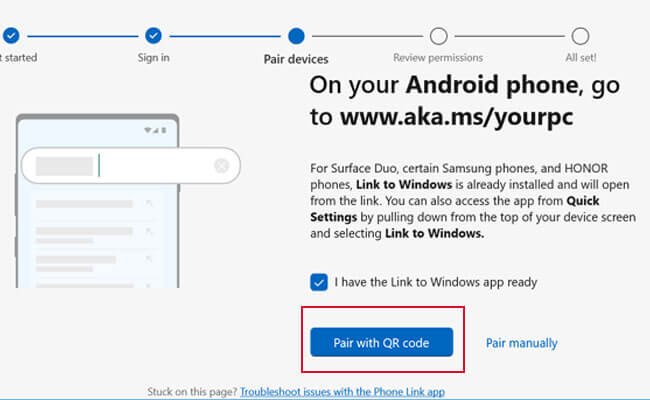Click the Pair with QR code button

(x=381, y=342)
